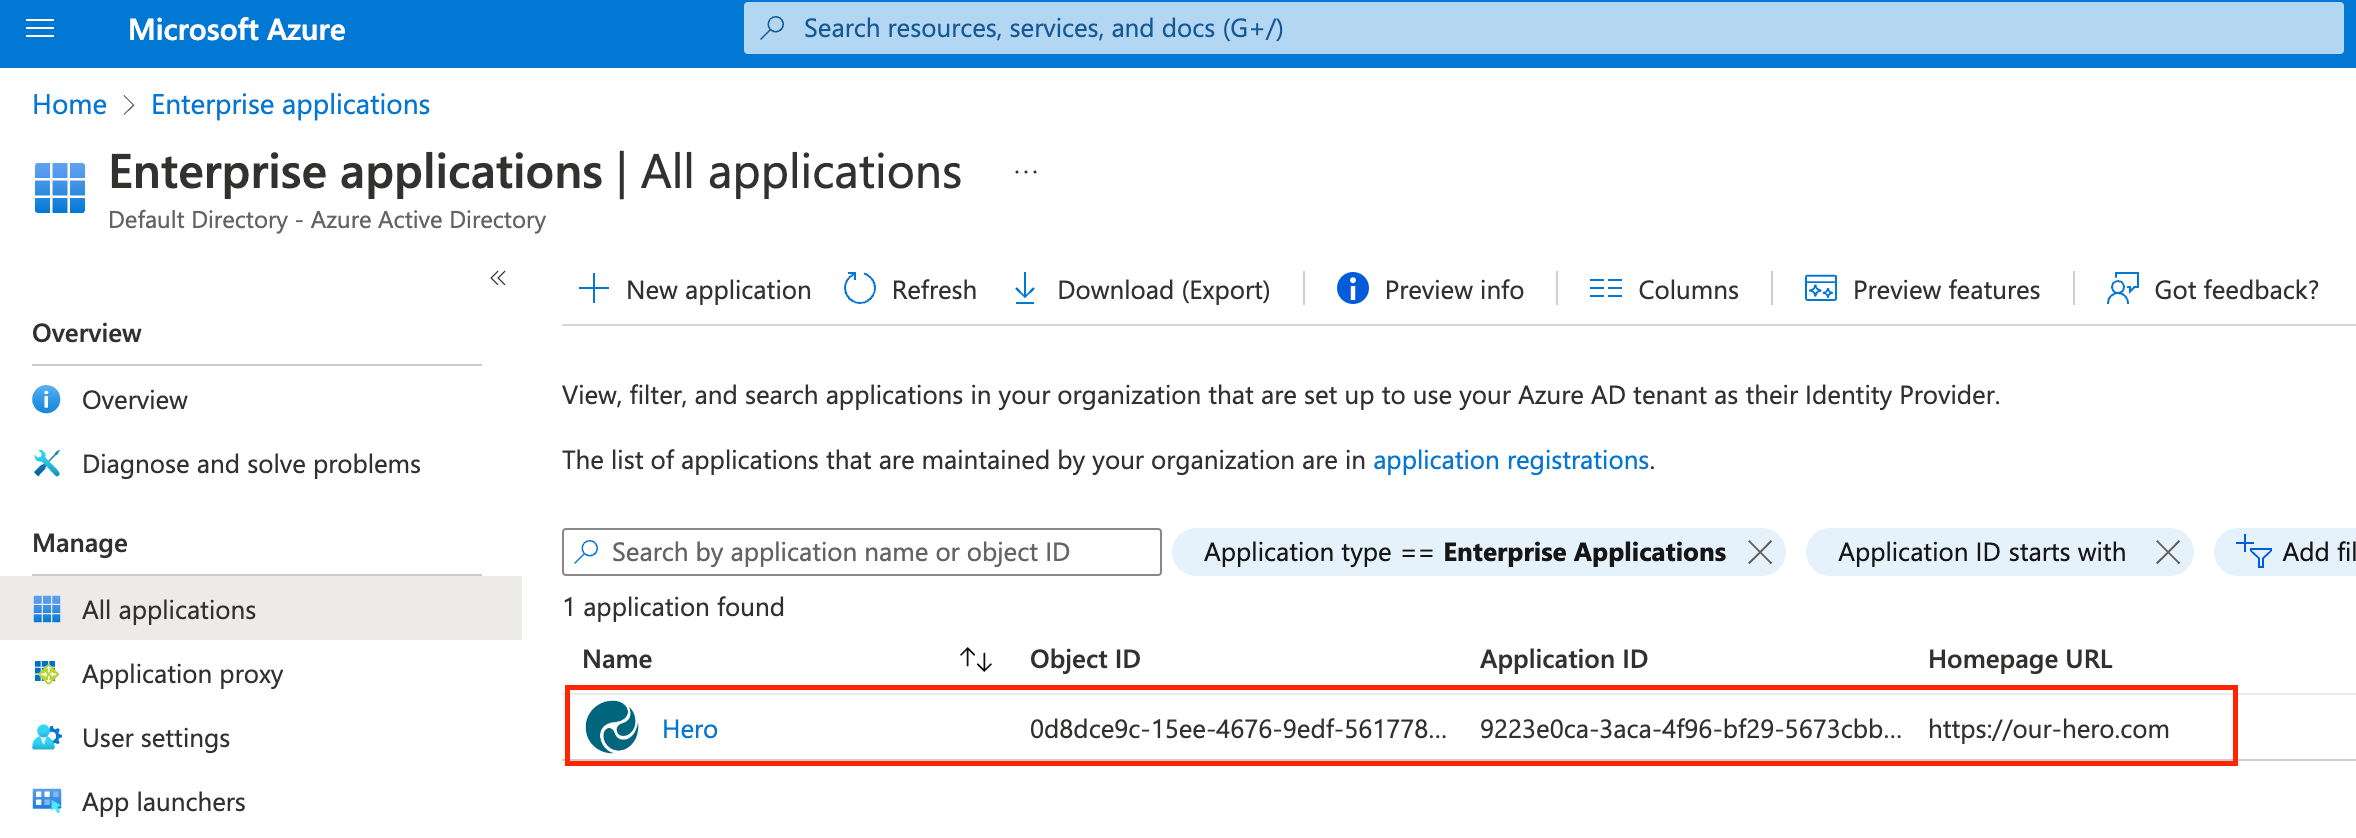
Task: Open Got feedback? label
Action: click(2236, 290)
